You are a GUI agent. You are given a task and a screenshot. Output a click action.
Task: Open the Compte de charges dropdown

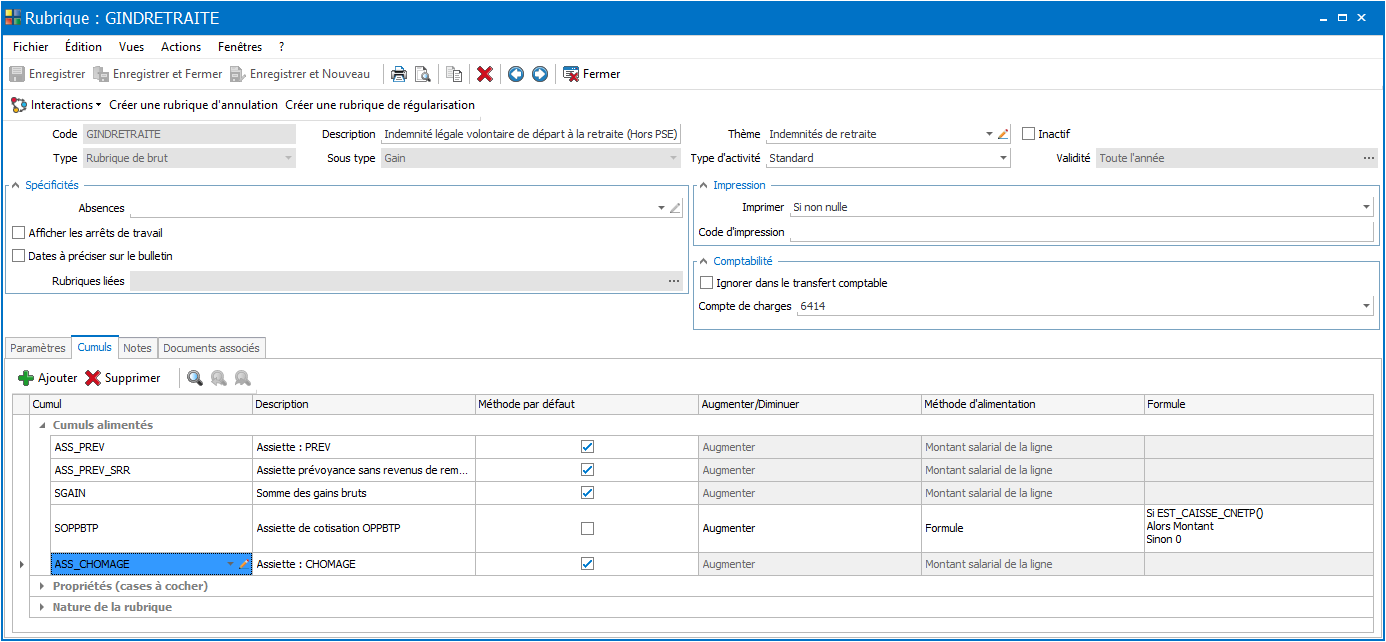1367,306
